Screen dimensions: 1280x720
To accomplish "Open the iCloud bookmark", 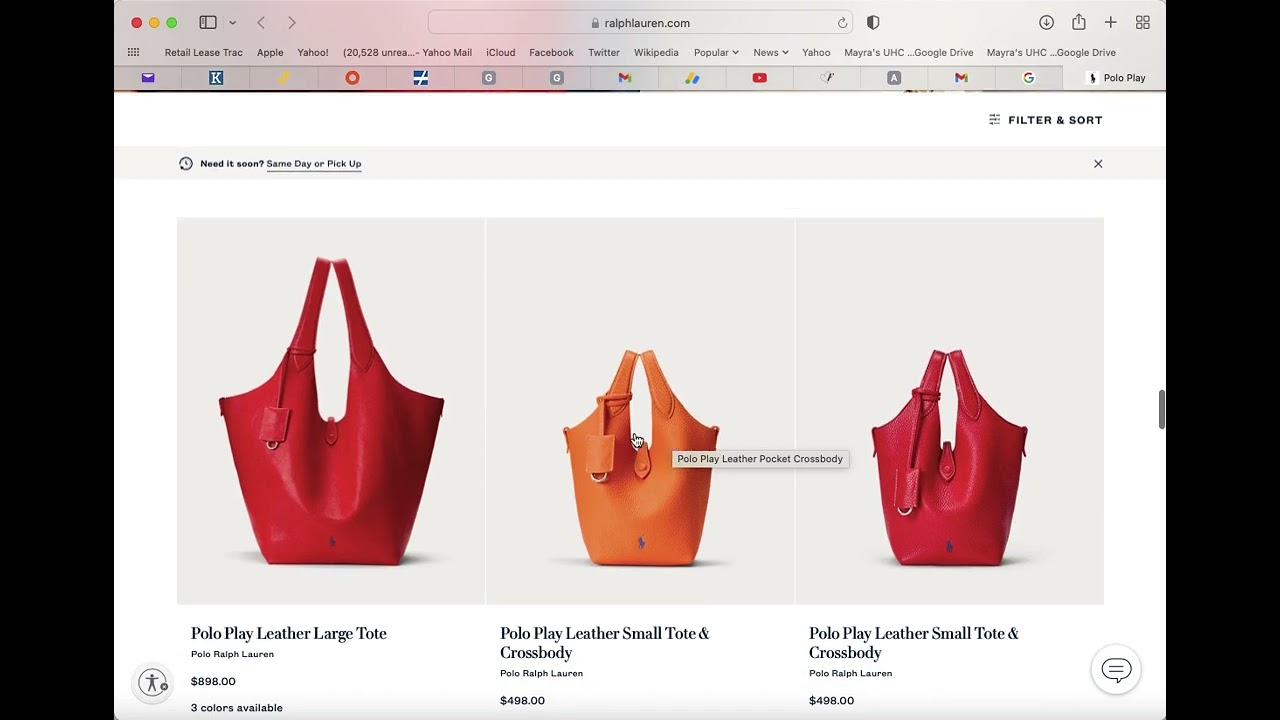I will point(501,52).
